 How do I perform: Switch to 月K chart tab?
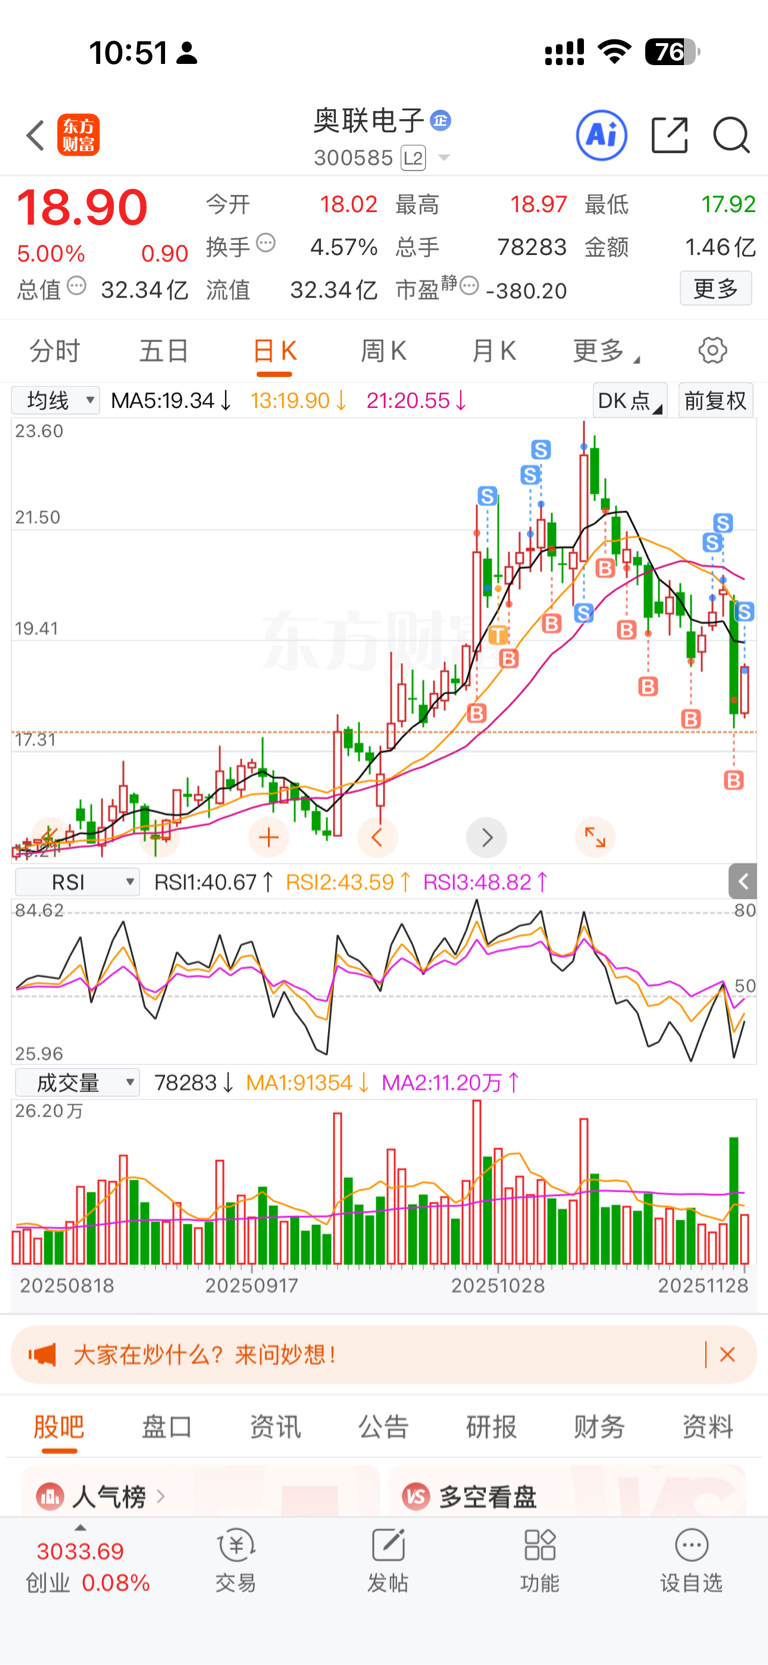point(493,351)
